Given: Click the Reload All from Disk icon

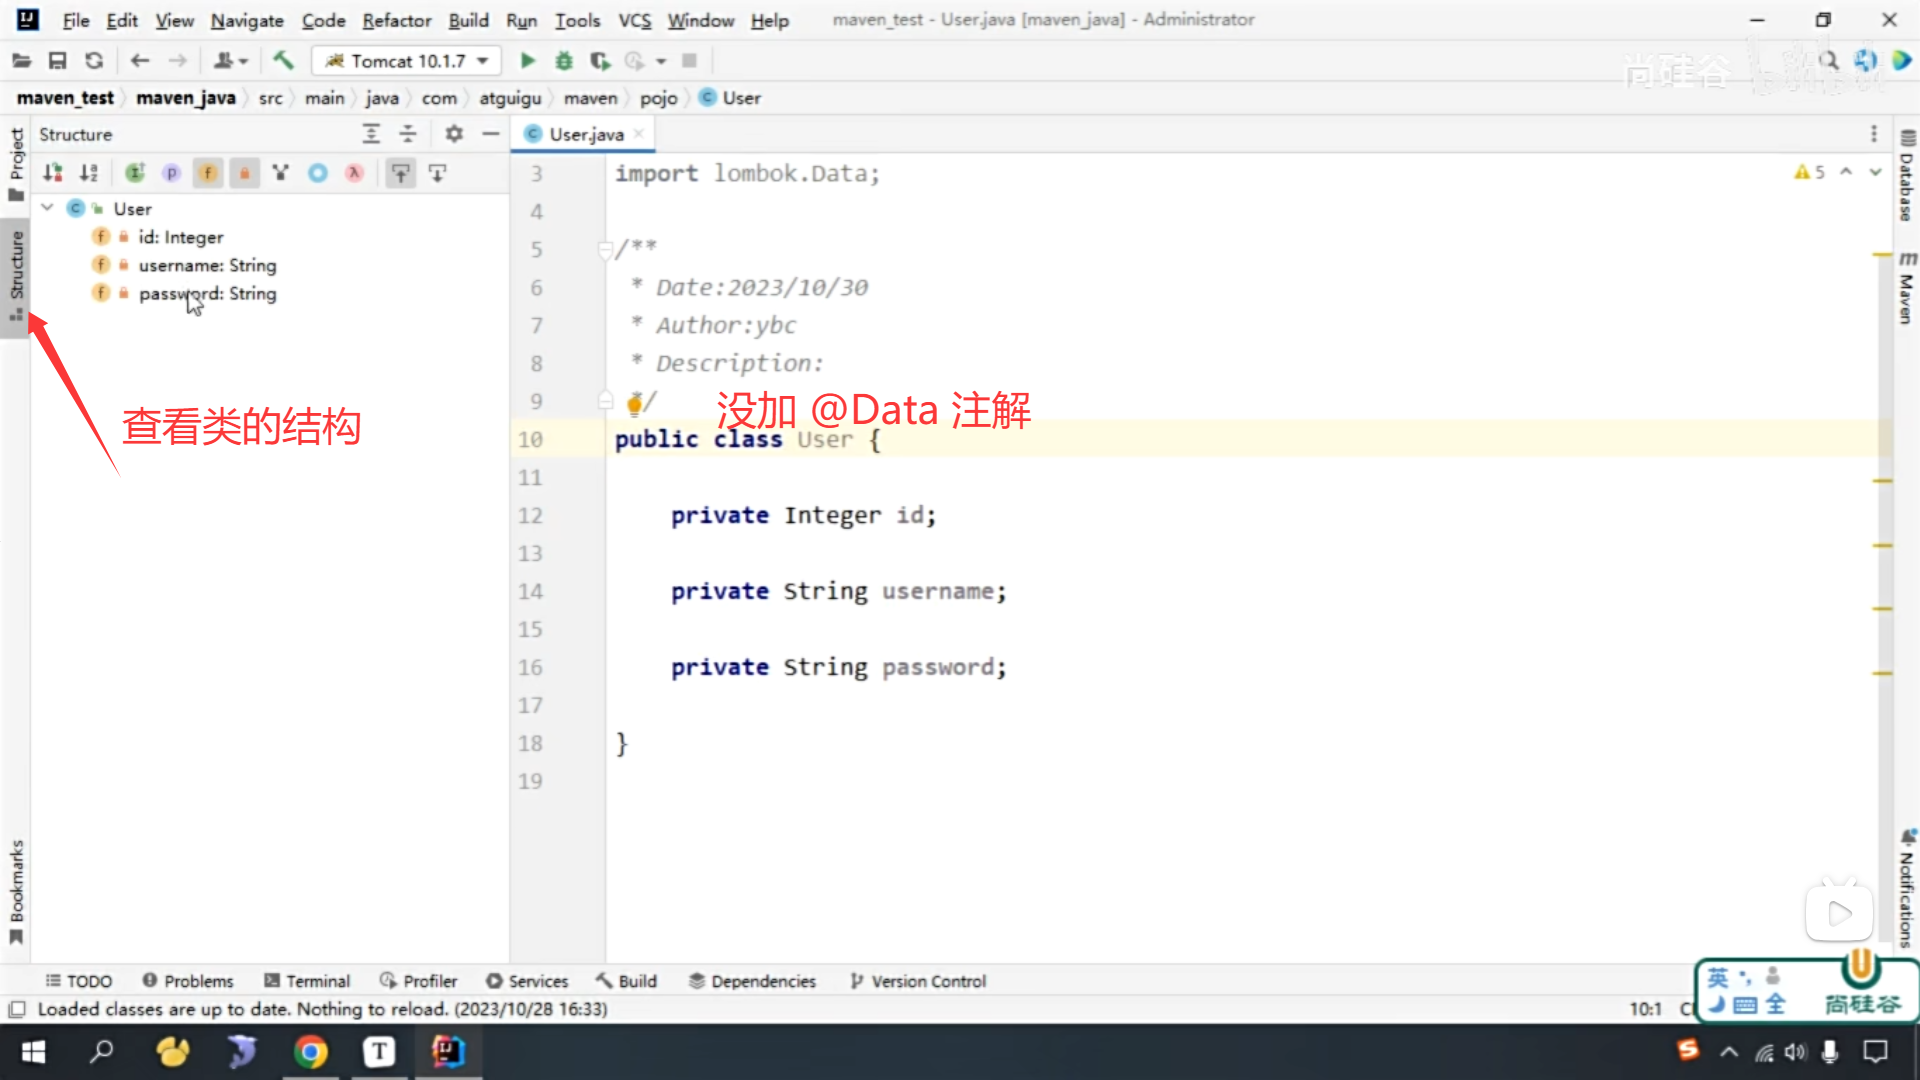Looking at the screenshot, I should [x=94, y=61].
